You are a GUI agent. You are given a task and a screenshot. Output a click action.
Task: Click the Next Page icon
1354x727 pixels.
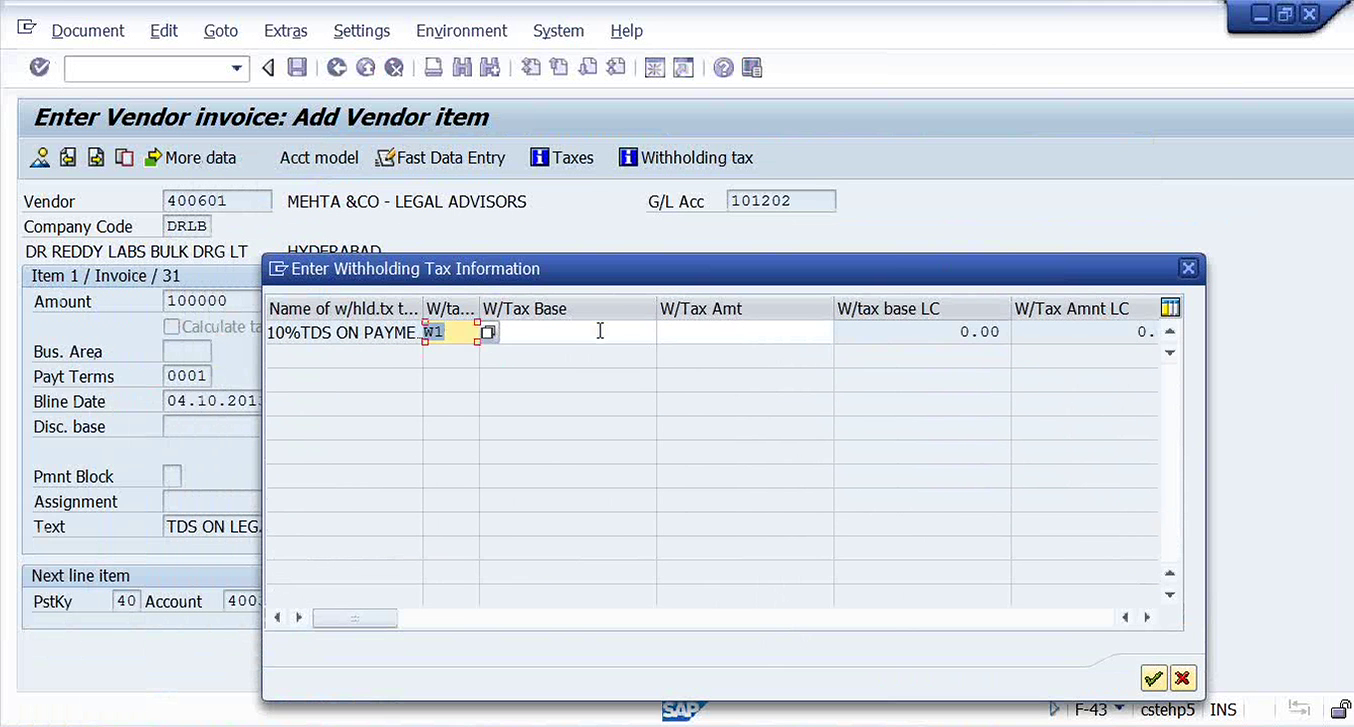point(588,68)
